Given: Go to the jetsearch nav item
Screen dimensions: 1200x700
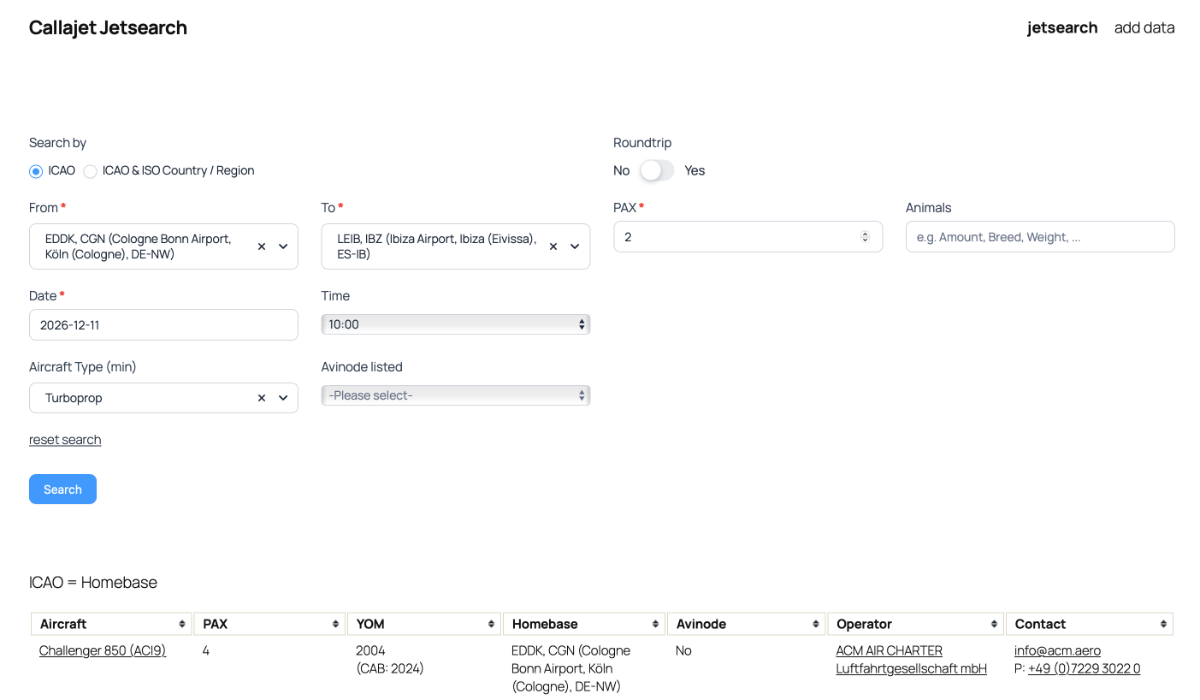Looking at the screenshot, I should pos(1062,28).
